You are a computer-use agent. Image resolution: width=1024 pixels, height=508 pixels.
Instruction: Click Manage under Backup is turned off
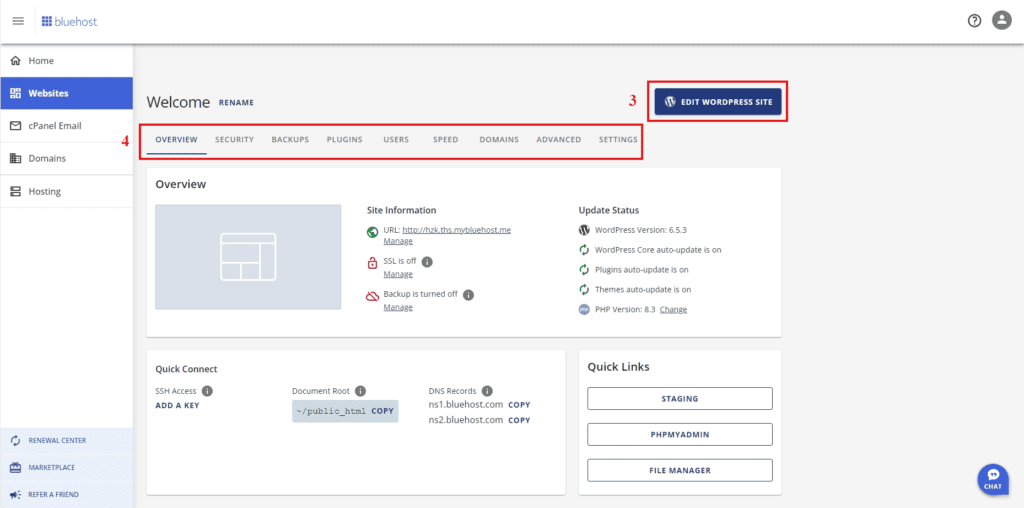click(398, 307)
